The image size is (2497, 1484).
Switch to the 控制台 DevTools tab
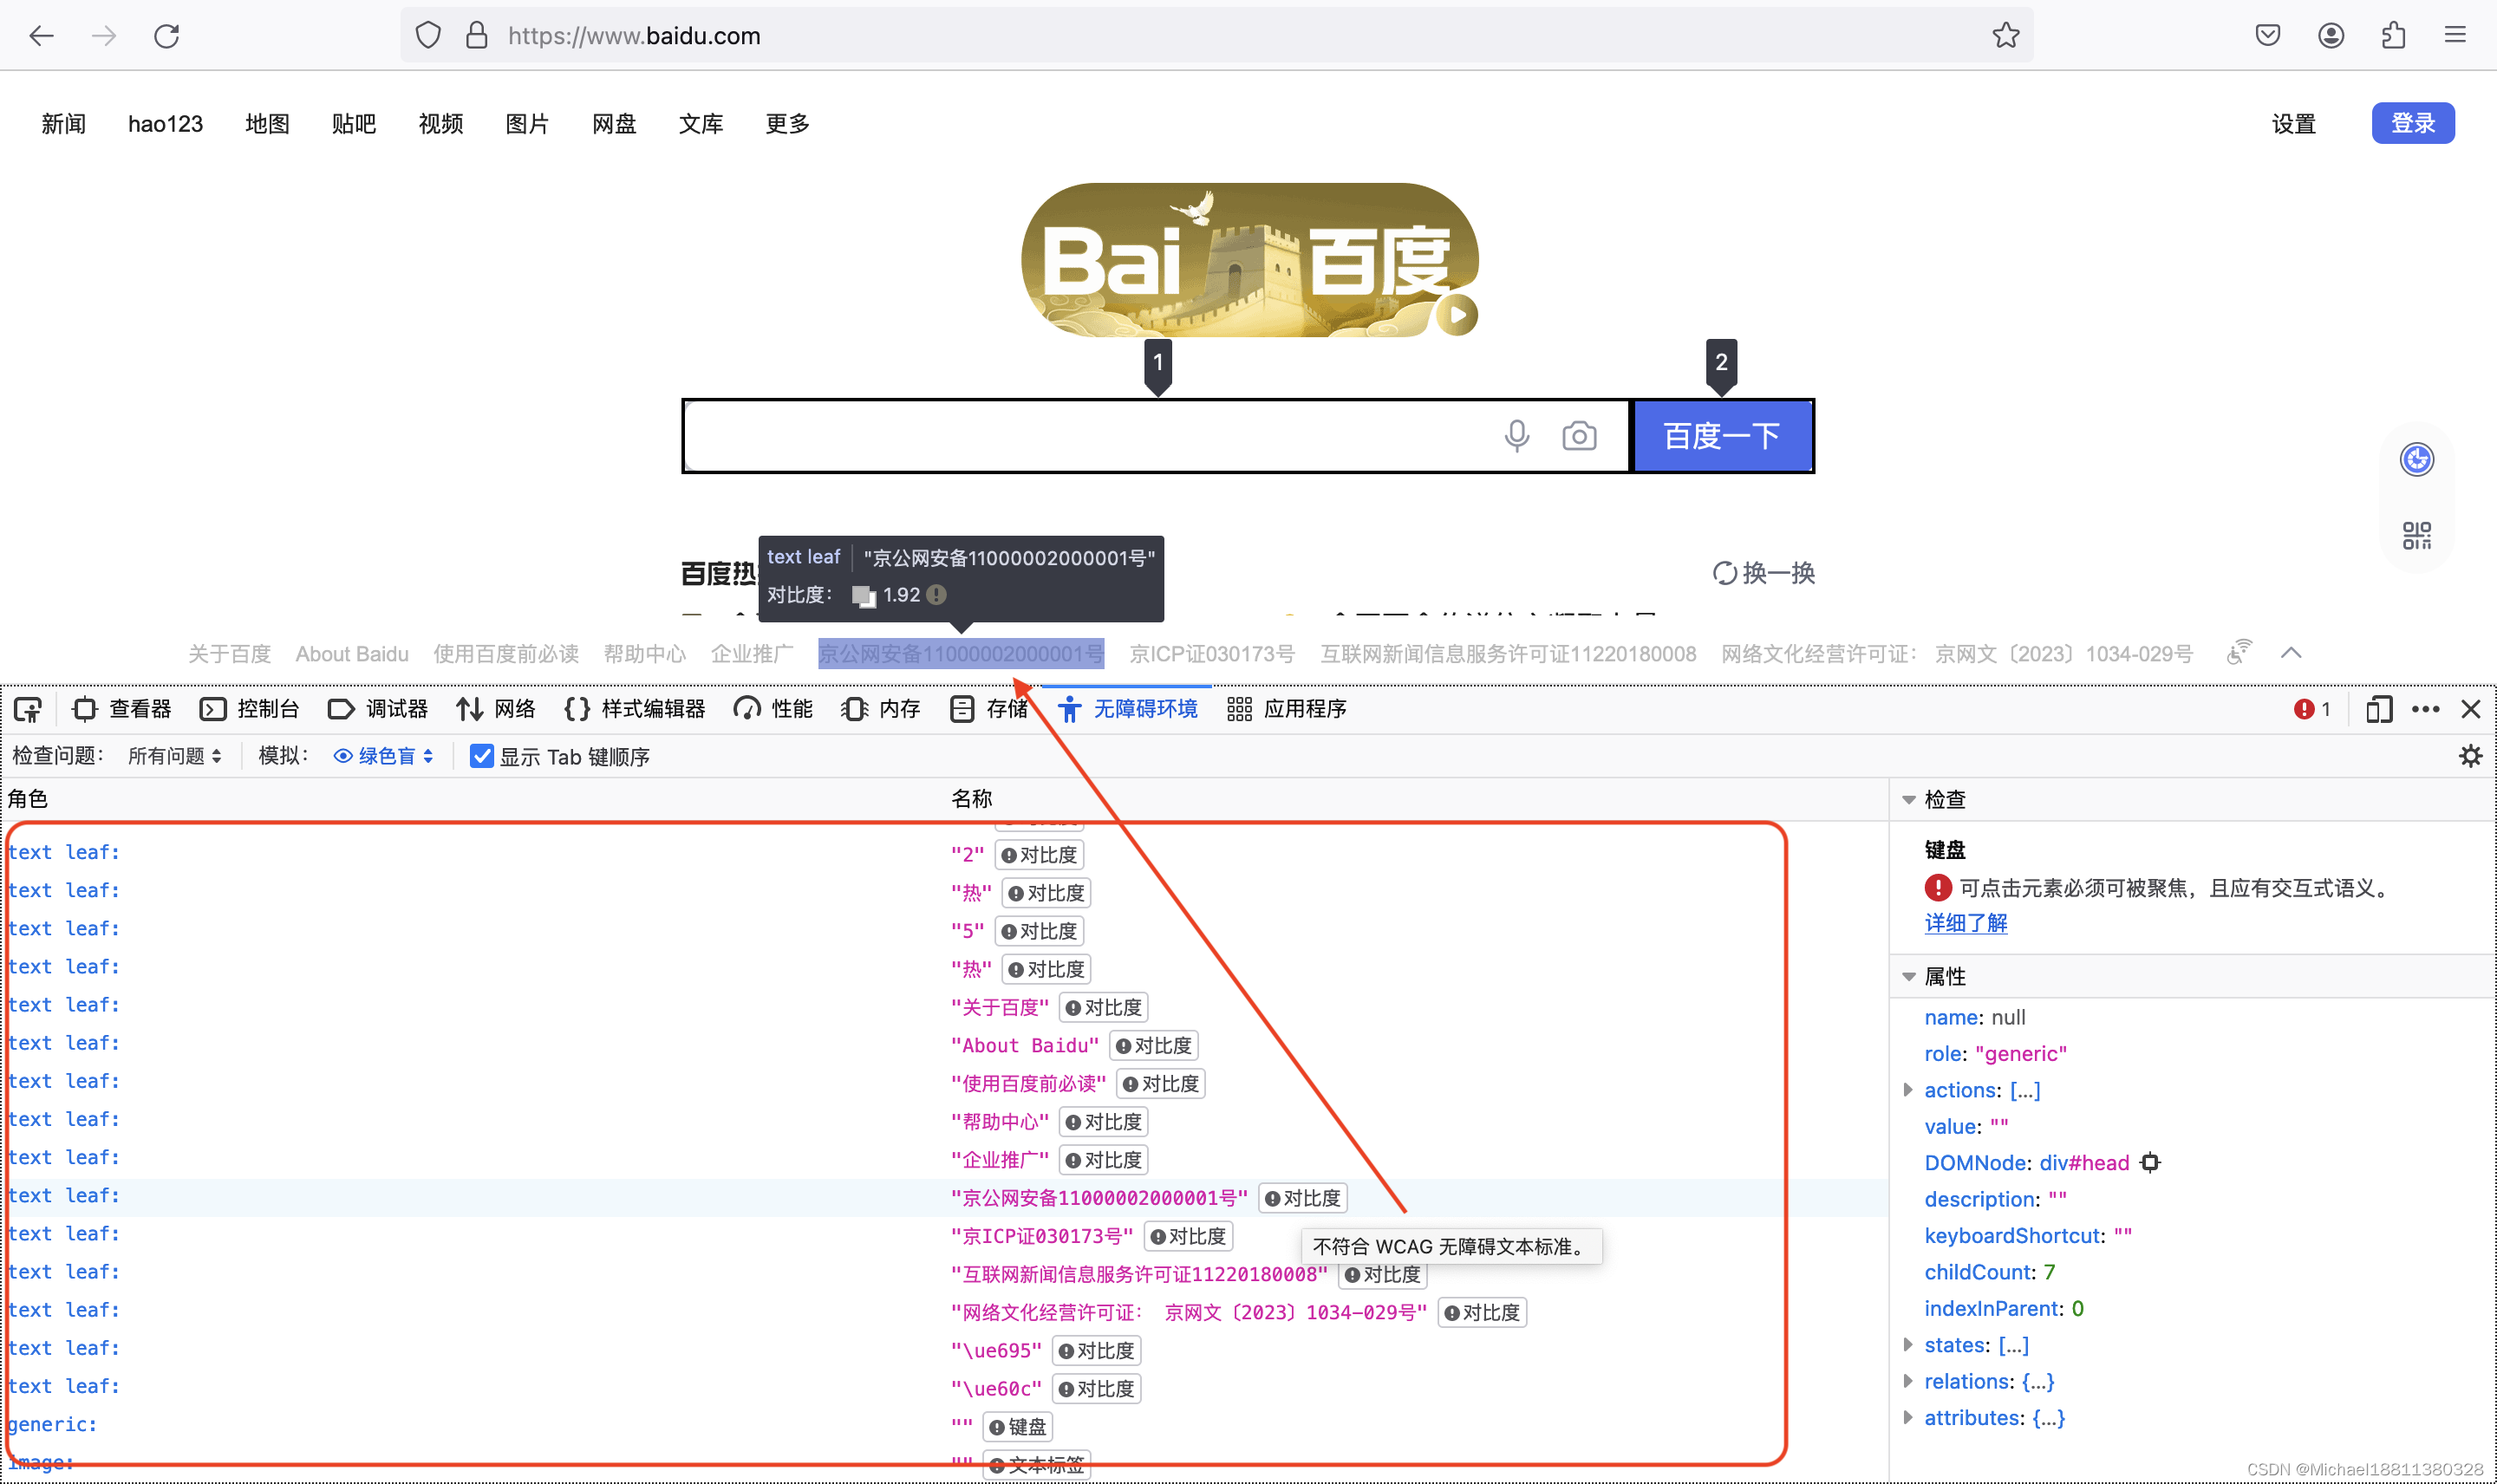[x=268, y=708]
